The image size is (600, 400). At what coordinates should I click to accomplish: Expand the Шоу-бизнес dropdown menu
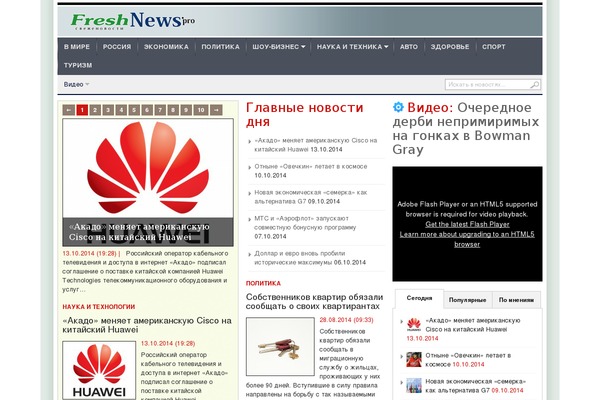point(279,47)
